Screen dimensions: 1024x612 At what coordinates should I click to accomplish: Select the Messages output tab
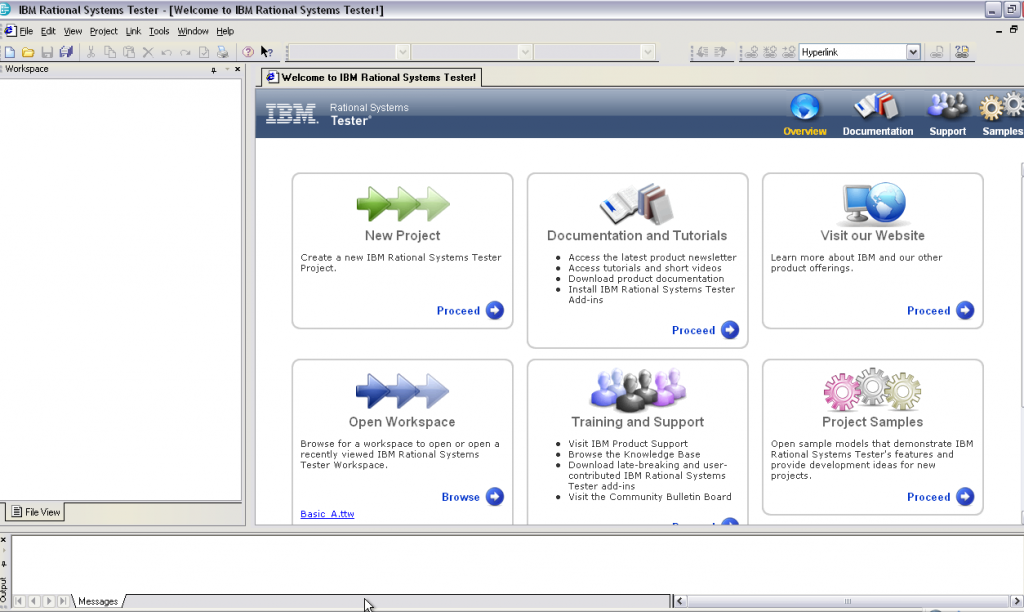pos(98,601)
